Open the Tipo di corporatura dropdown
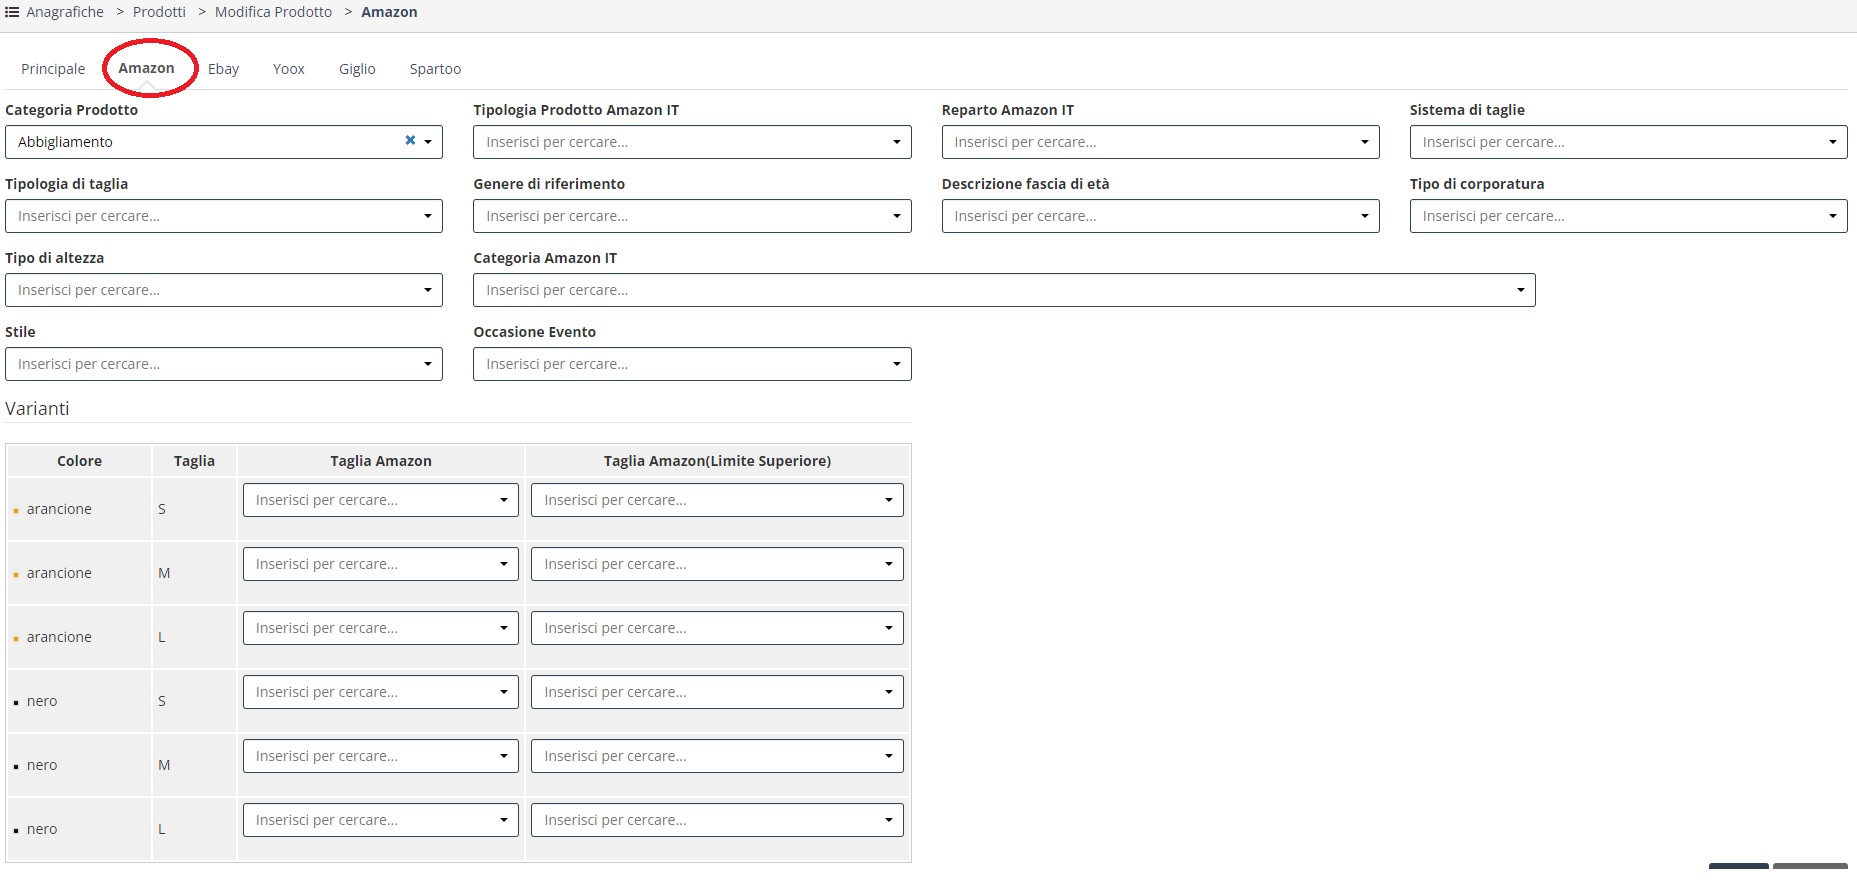Image resolution: width=1857 pixels, height=884 pixels. pos(1832,216)
